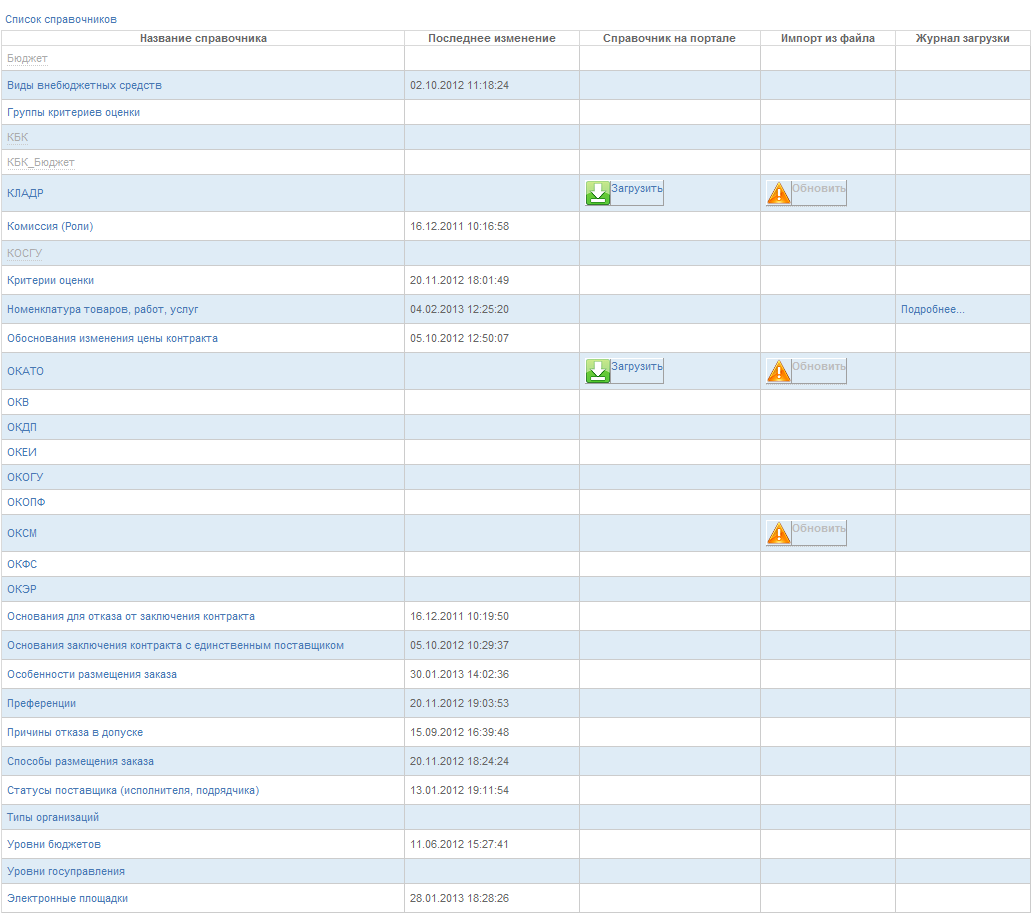
Task: Open Типы организаций directory
Action: (53, 818)
